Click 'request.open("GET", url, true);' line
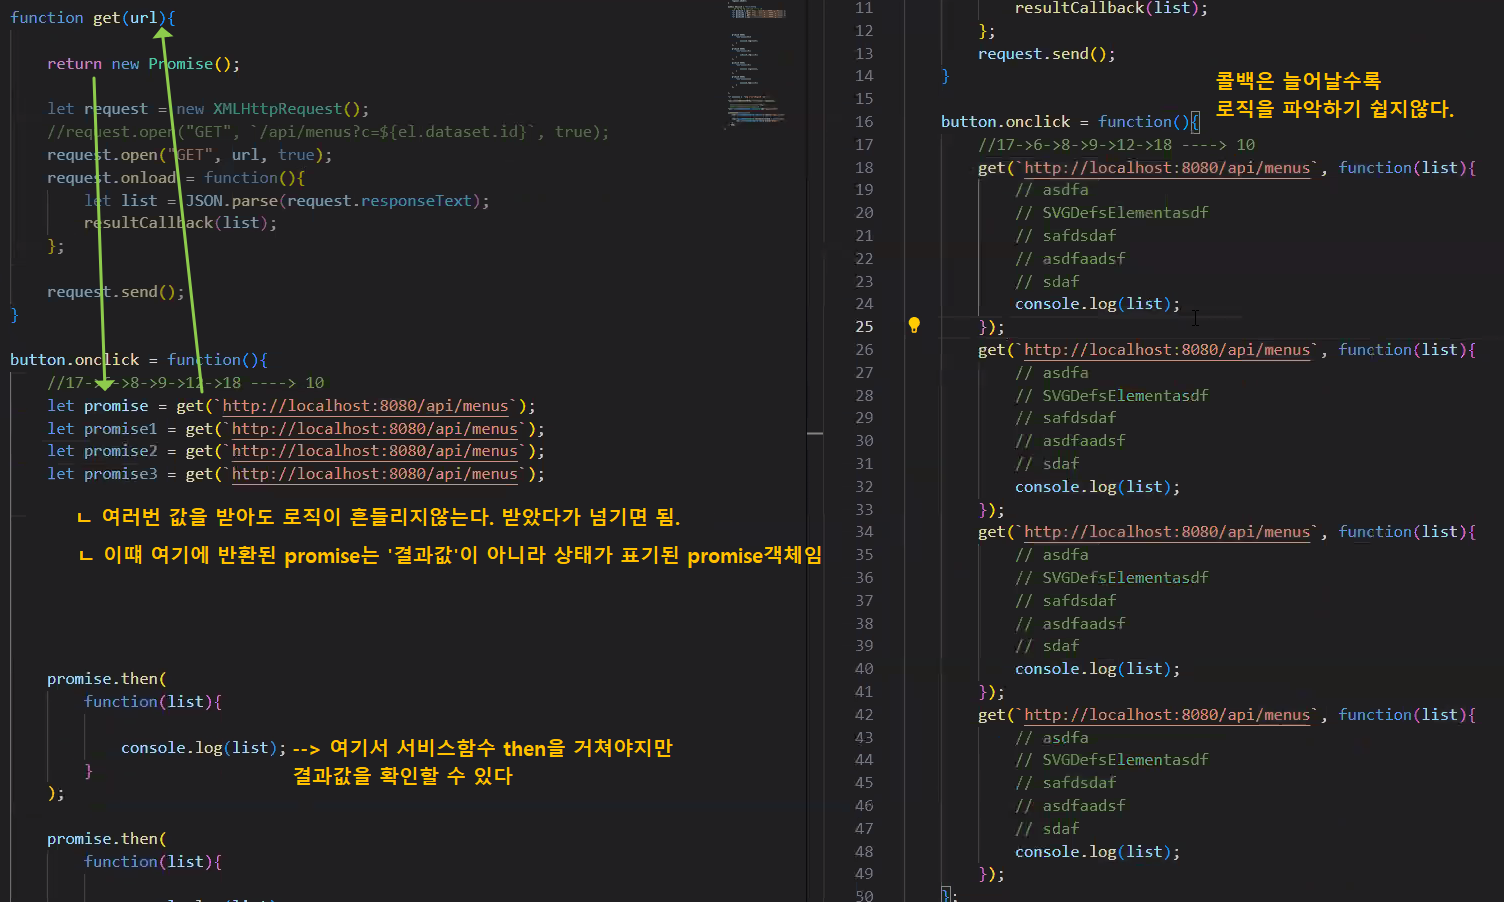1504x902 pixels. pos(189,155)
